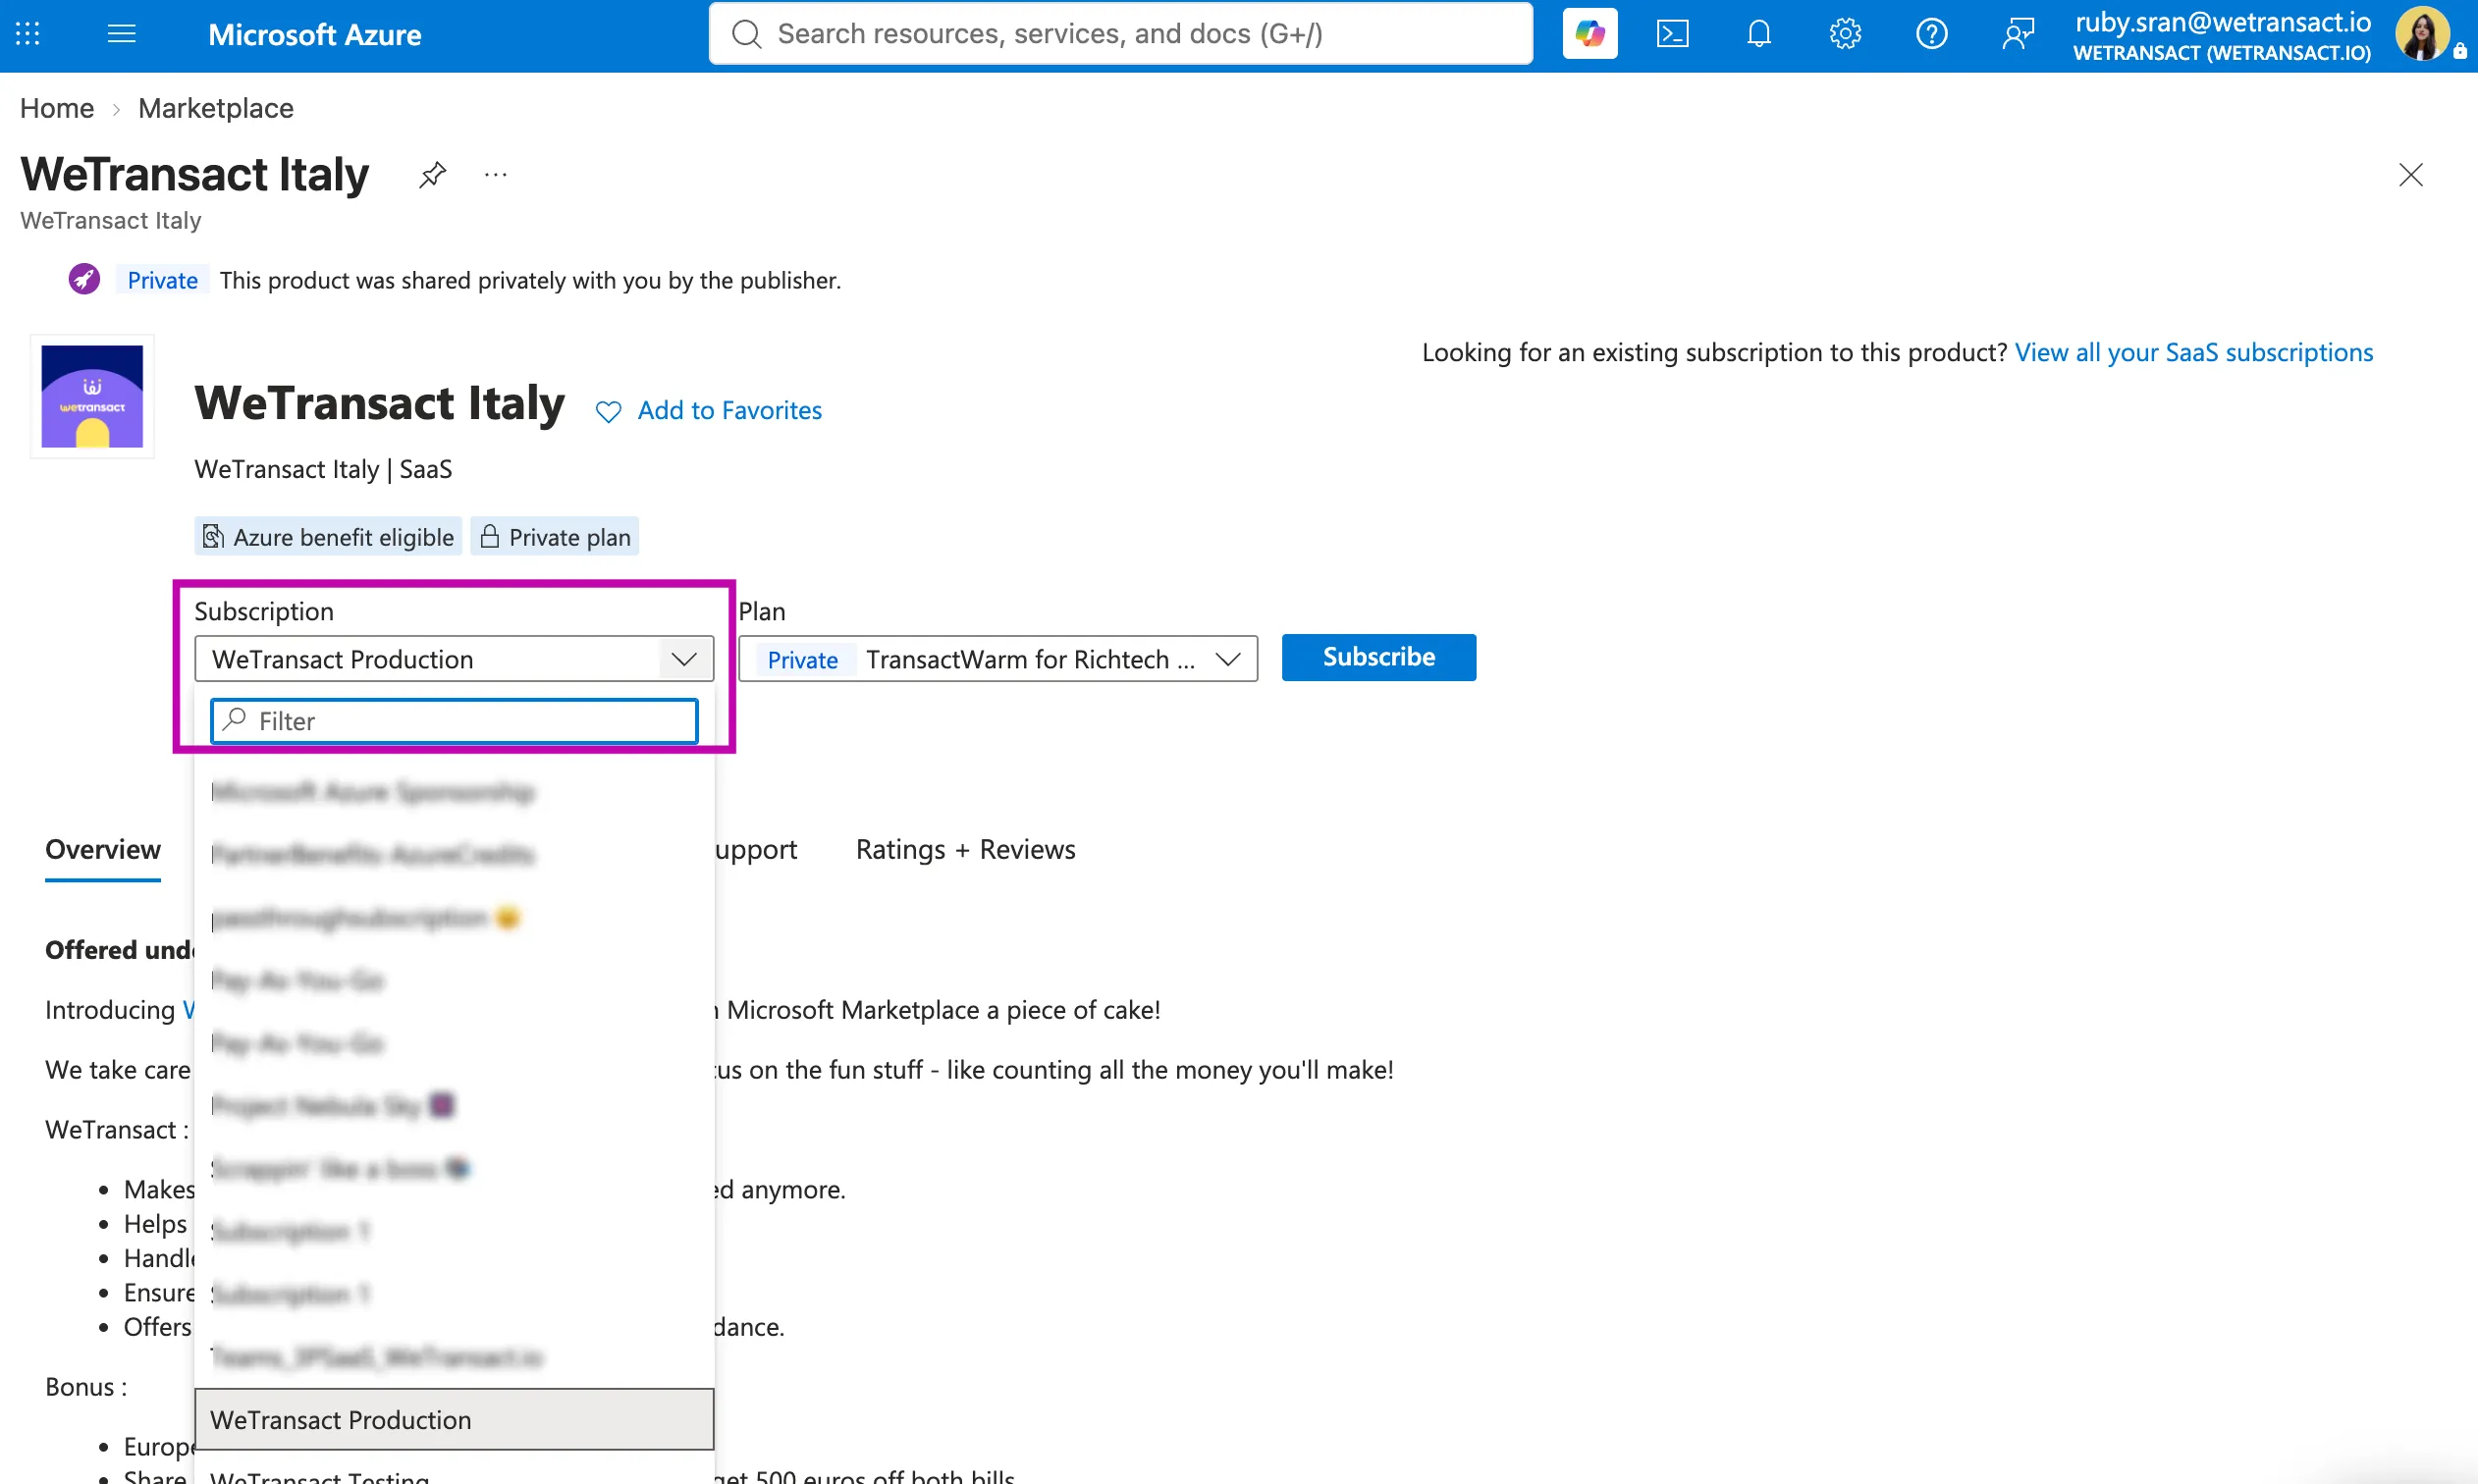View notifications bell
The width and height of the screenshot is (2478, 1484).
1758,34
